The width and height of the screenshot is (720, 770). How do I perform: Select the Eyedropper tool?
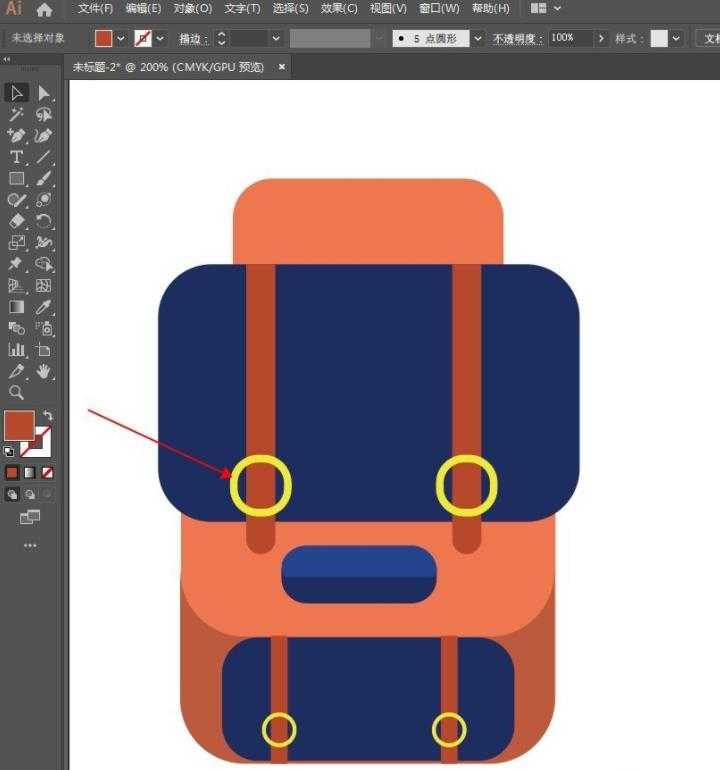pyautogui.click(x=44, y=307)
